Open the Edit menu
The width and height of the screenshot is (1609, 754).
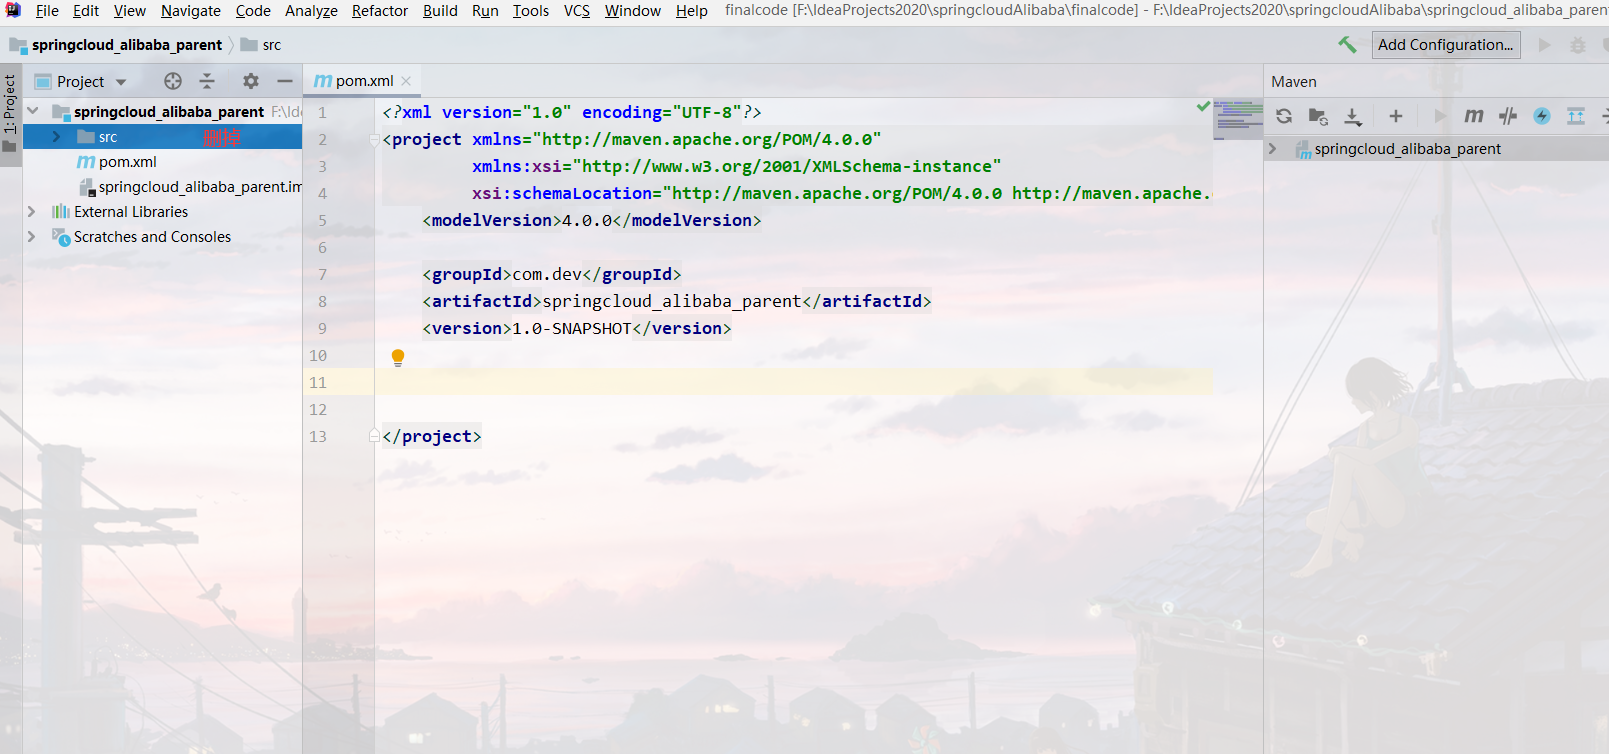point(86,11)
